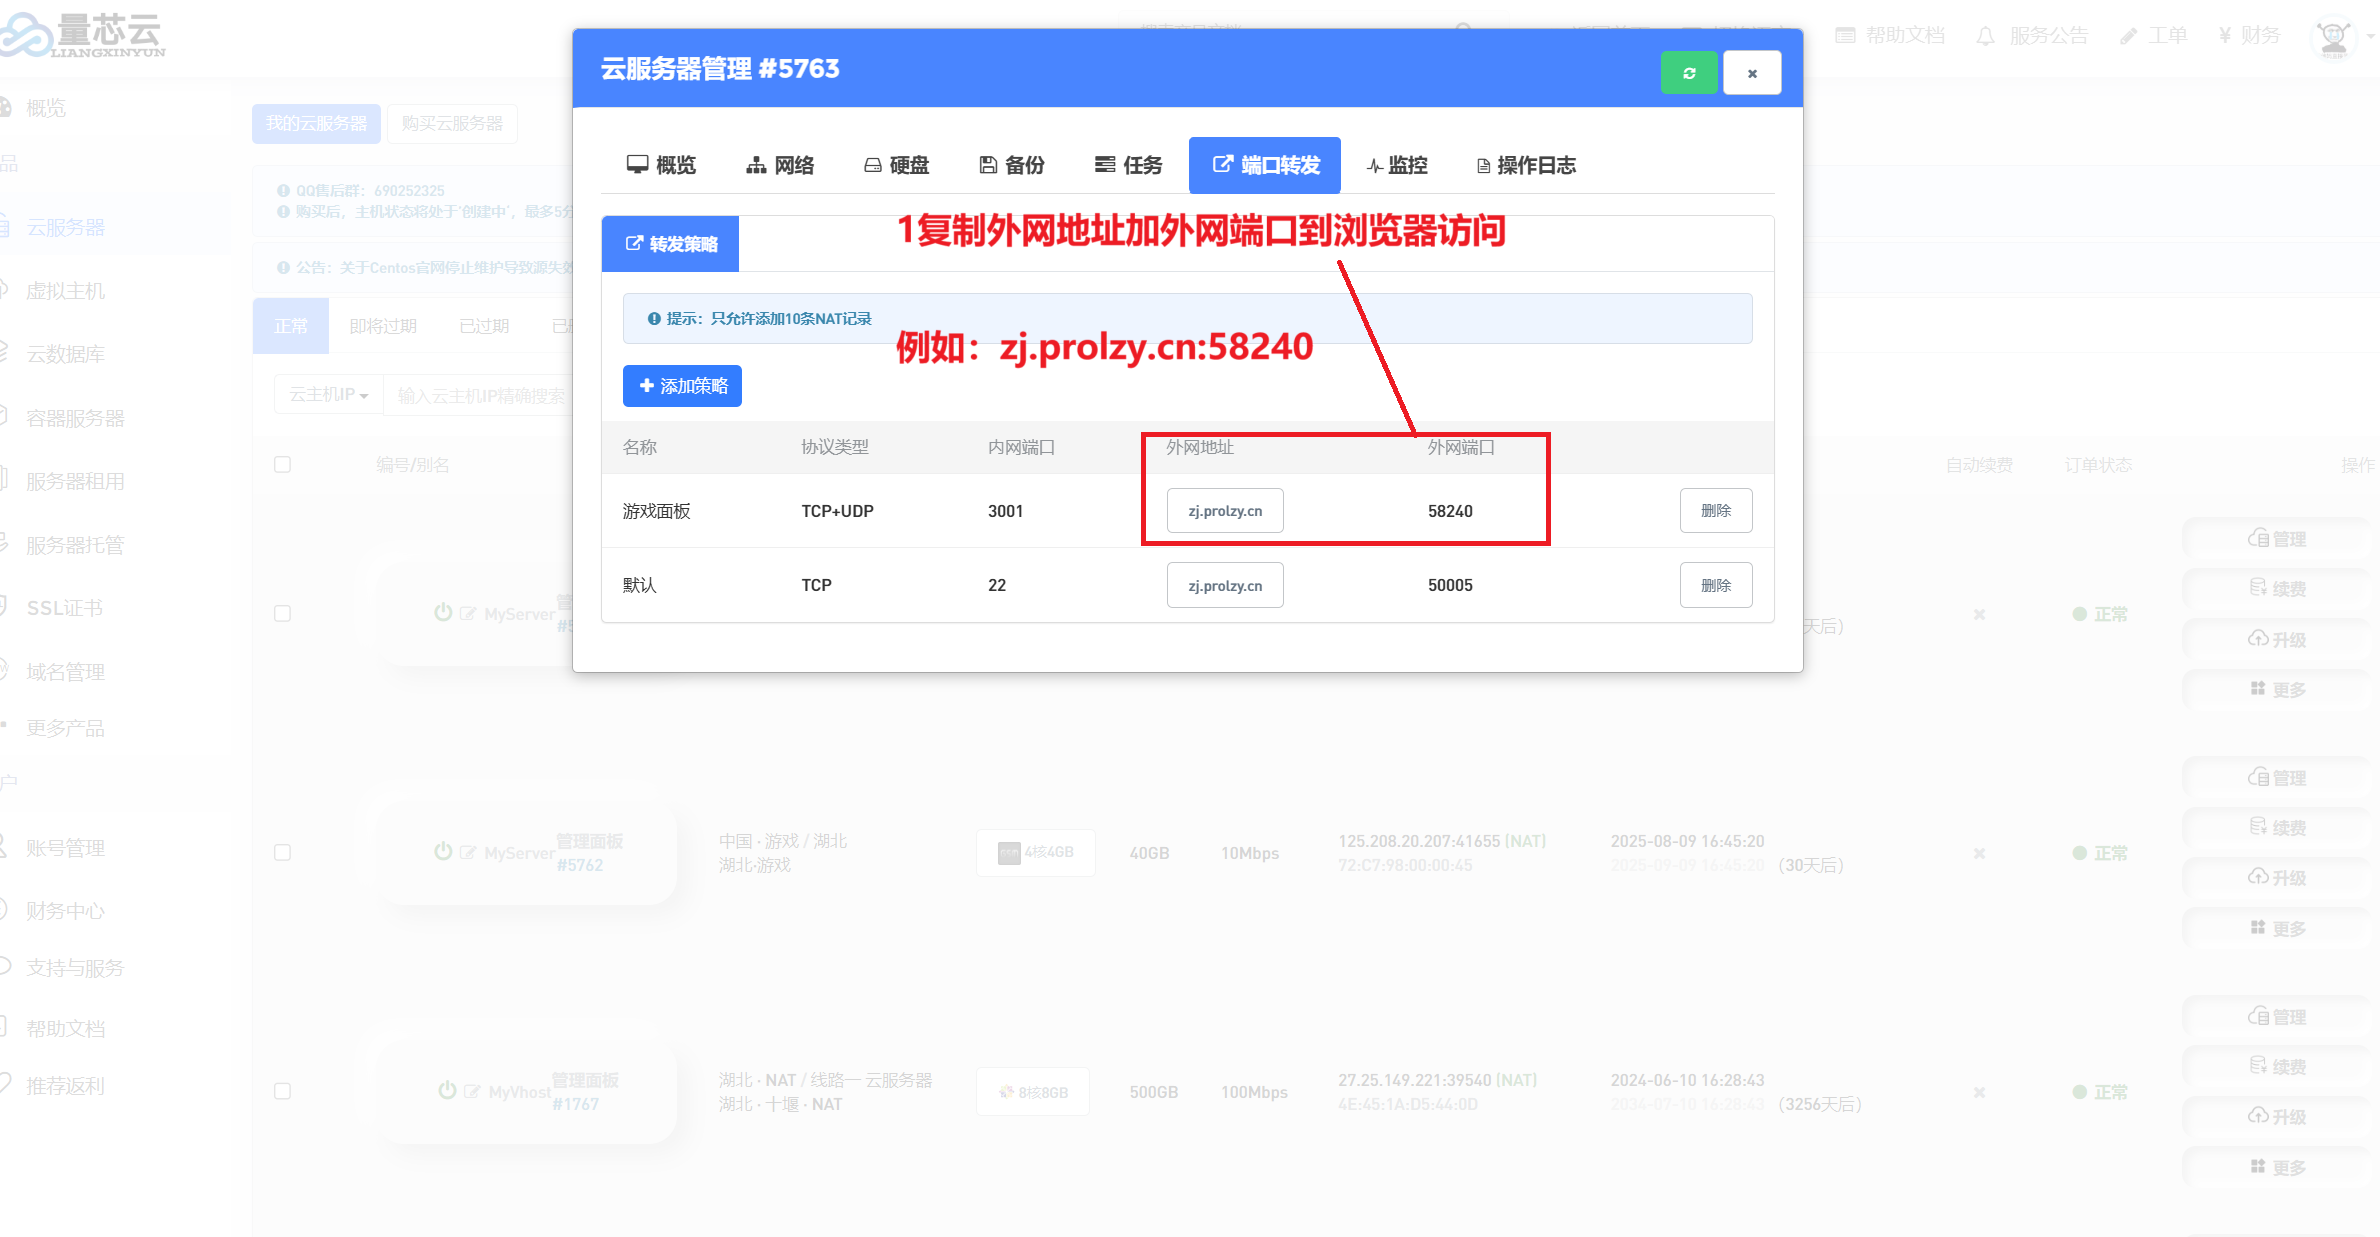Open the 操作日志 operation log tab
The image size is (2380, 1237).
click(x=1526, y=165)
